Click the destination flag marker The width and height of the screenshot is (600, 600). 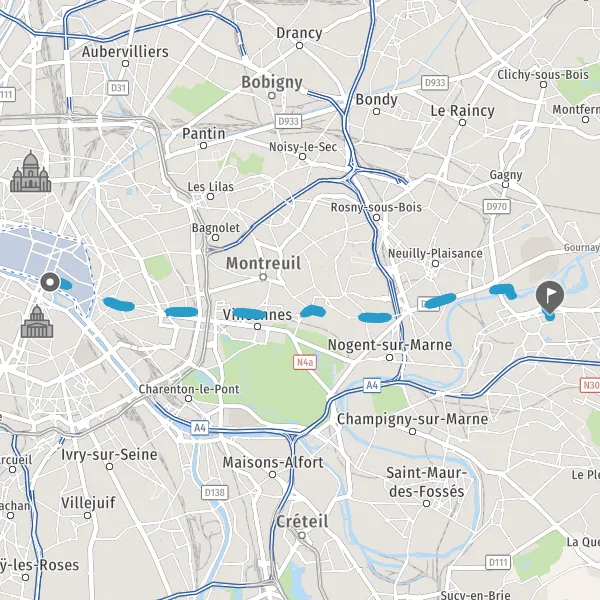[549, 297]
